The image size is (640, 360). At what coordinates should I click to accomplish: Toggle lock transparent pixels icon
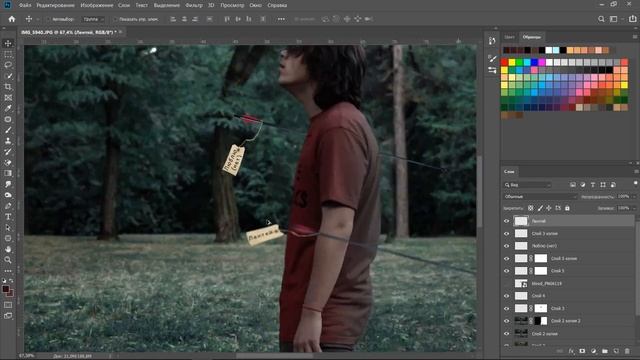(530, 208)
